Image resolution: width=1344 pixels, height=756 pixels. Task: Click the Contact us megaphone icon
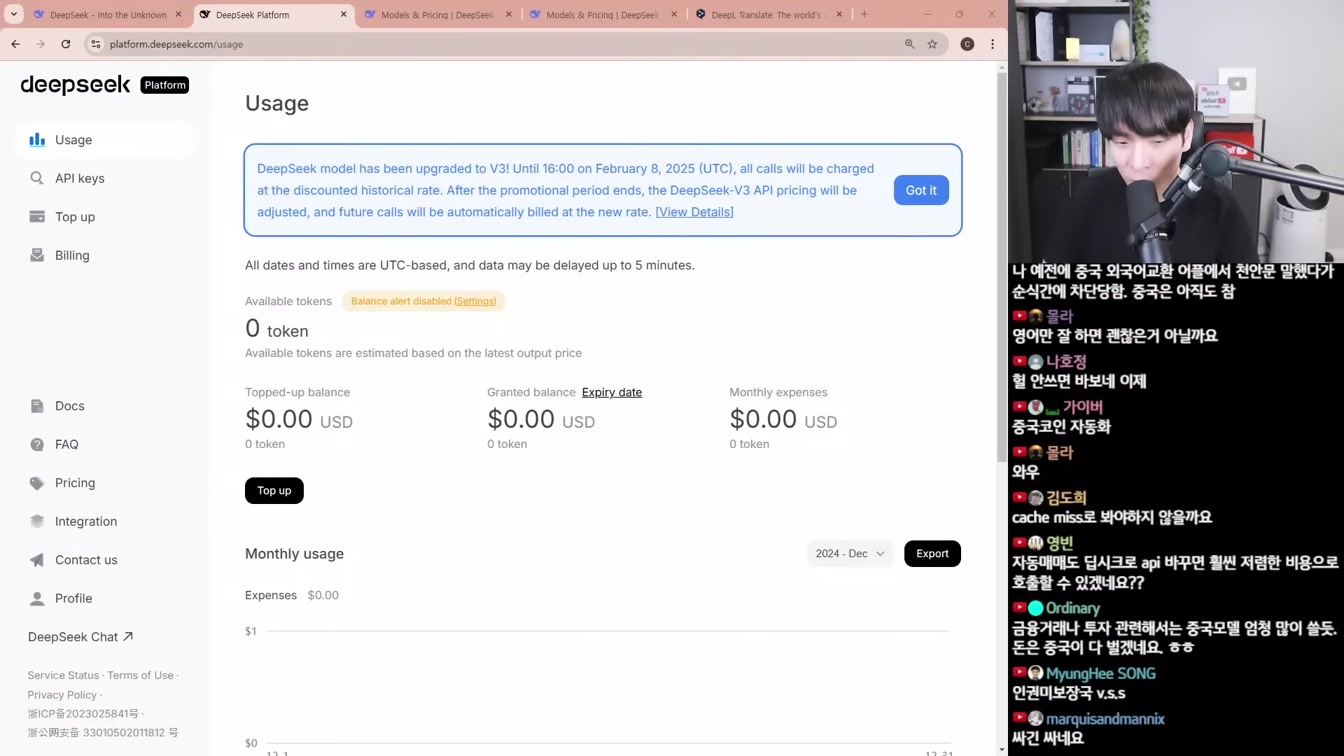click(37, 560)
